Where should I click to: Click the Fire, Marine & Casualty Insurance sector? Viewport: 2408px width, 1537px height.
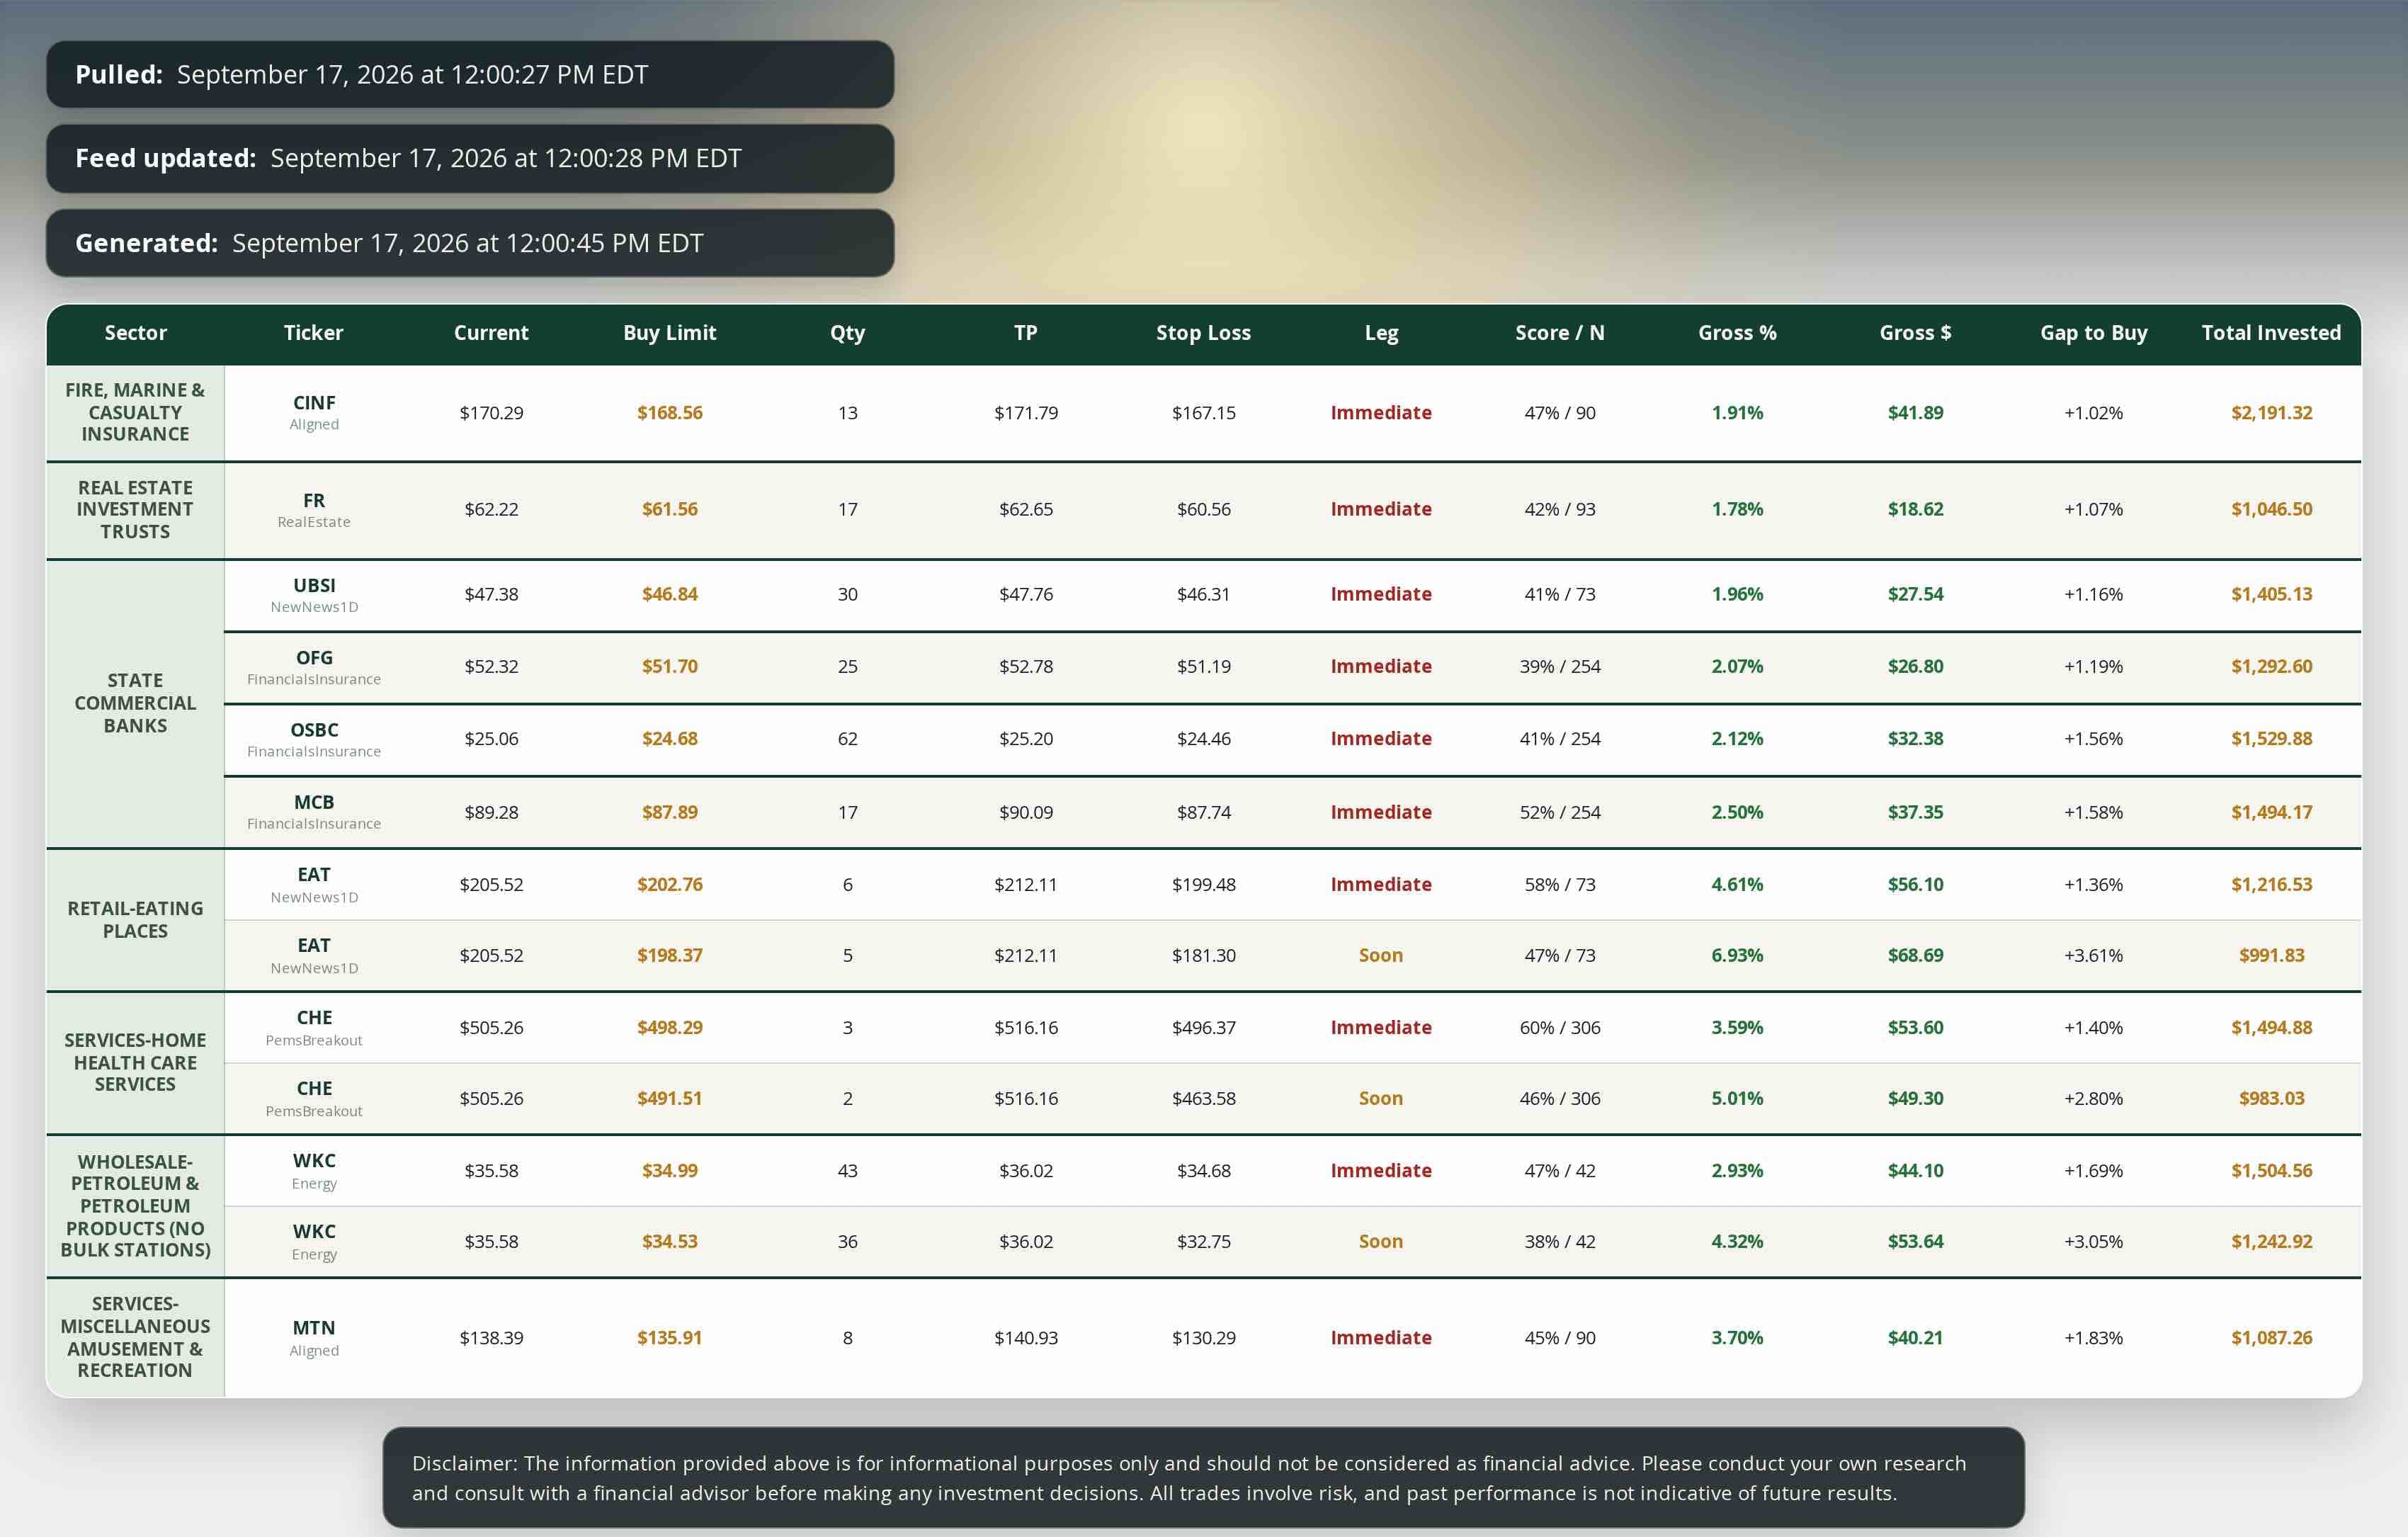pos(135,412)
